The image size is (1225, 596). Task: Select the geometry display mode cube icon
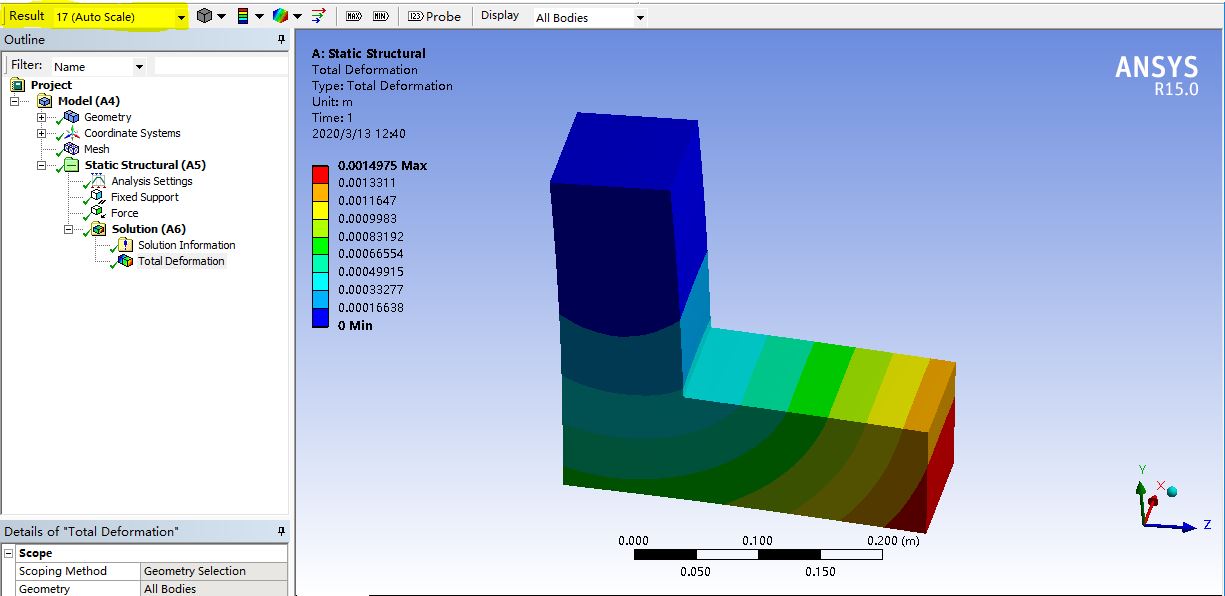204,15
